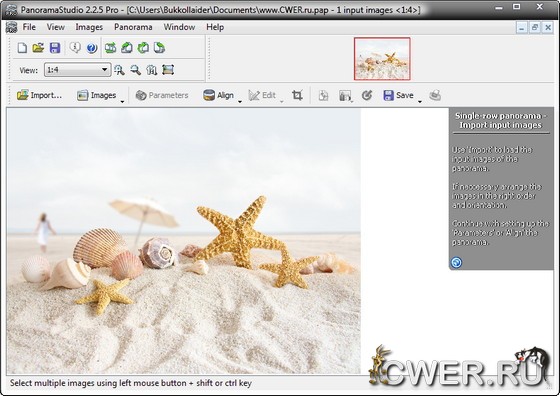Image resolution: width=560 pixels, height=396 pixels.
Task: Save project using the top floppy disk icon
Action: click(x=55, y=48)
